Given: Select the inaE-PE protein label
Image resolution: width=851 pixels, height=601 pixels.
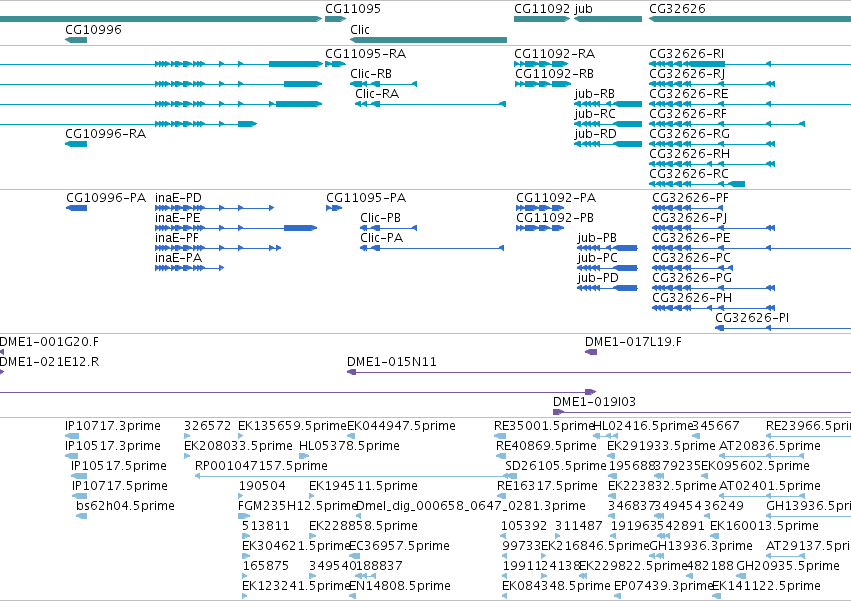Looking at the screenshot, I should click(177, 218).
